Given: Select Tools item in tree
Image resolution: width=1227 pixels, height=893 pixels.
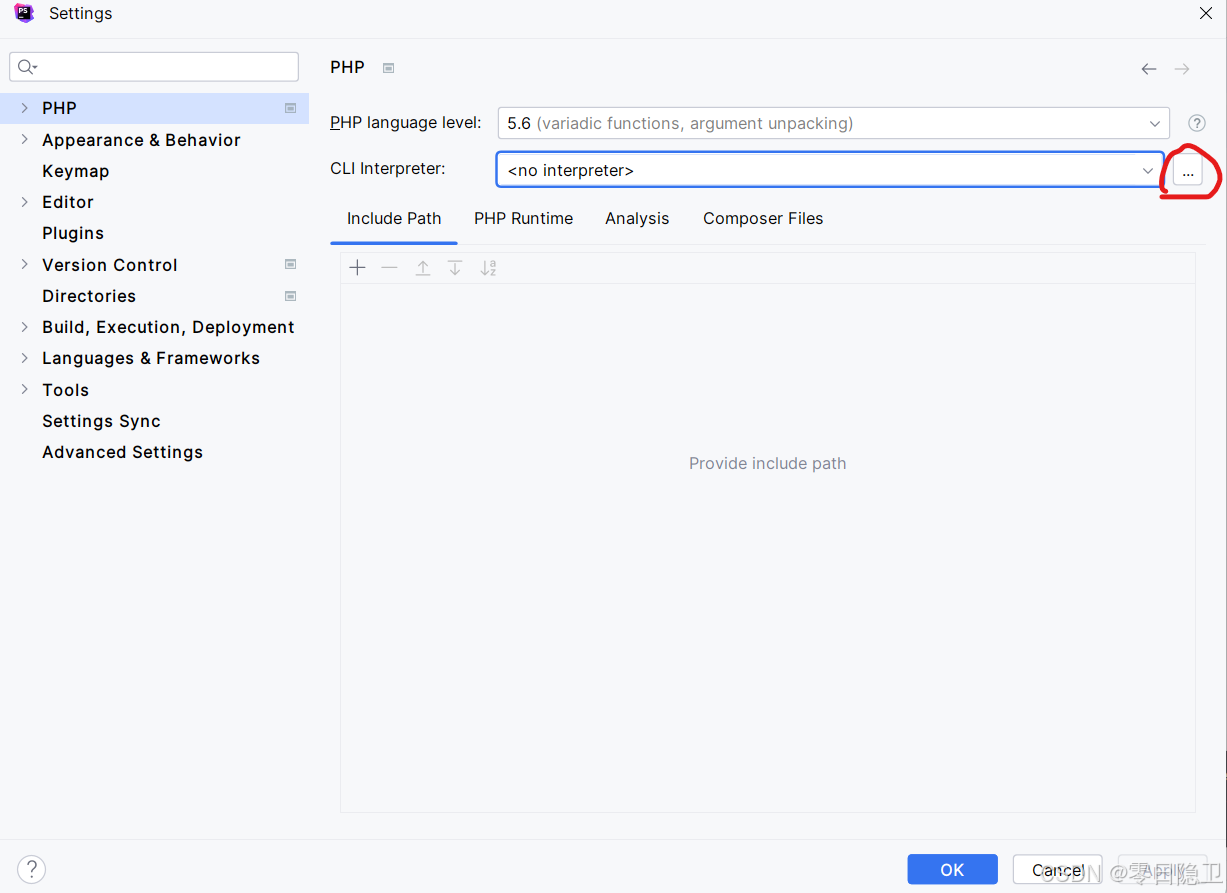Looking at the screenshot, I should [x=65, y=390].
